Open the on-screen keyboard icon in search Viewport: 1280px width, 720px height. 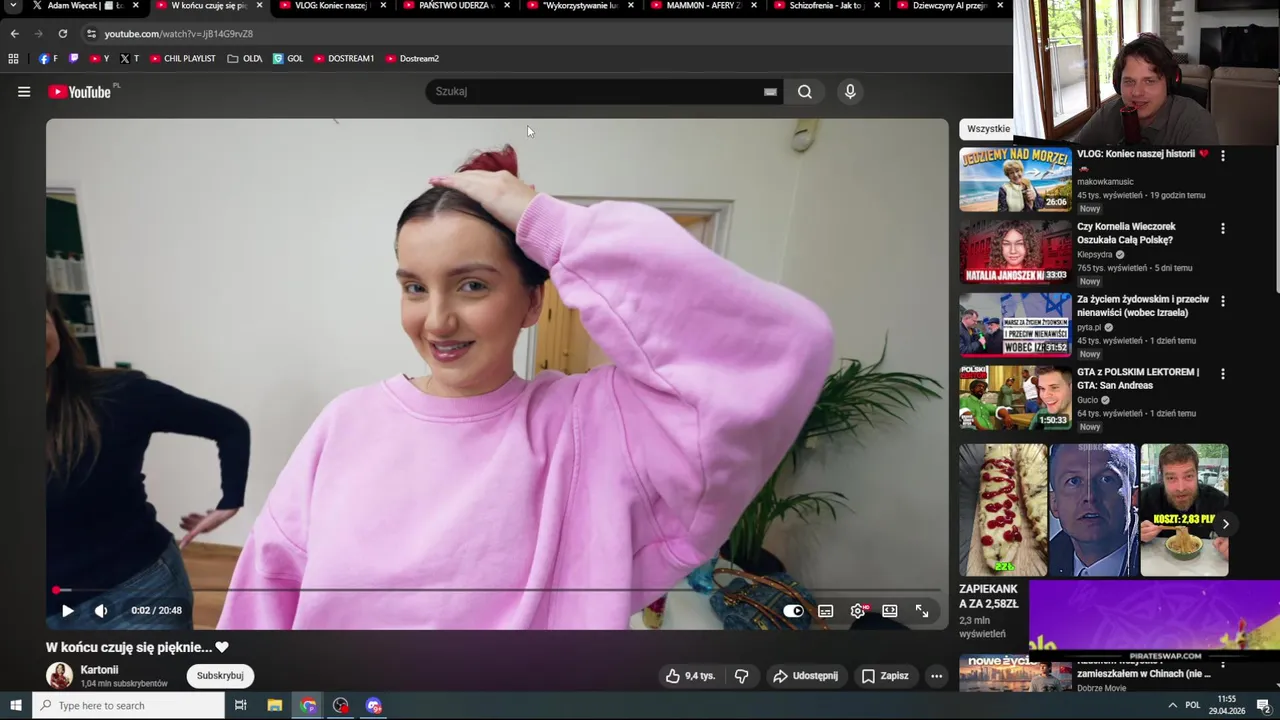pyautogui.click(x=770, y=92)
